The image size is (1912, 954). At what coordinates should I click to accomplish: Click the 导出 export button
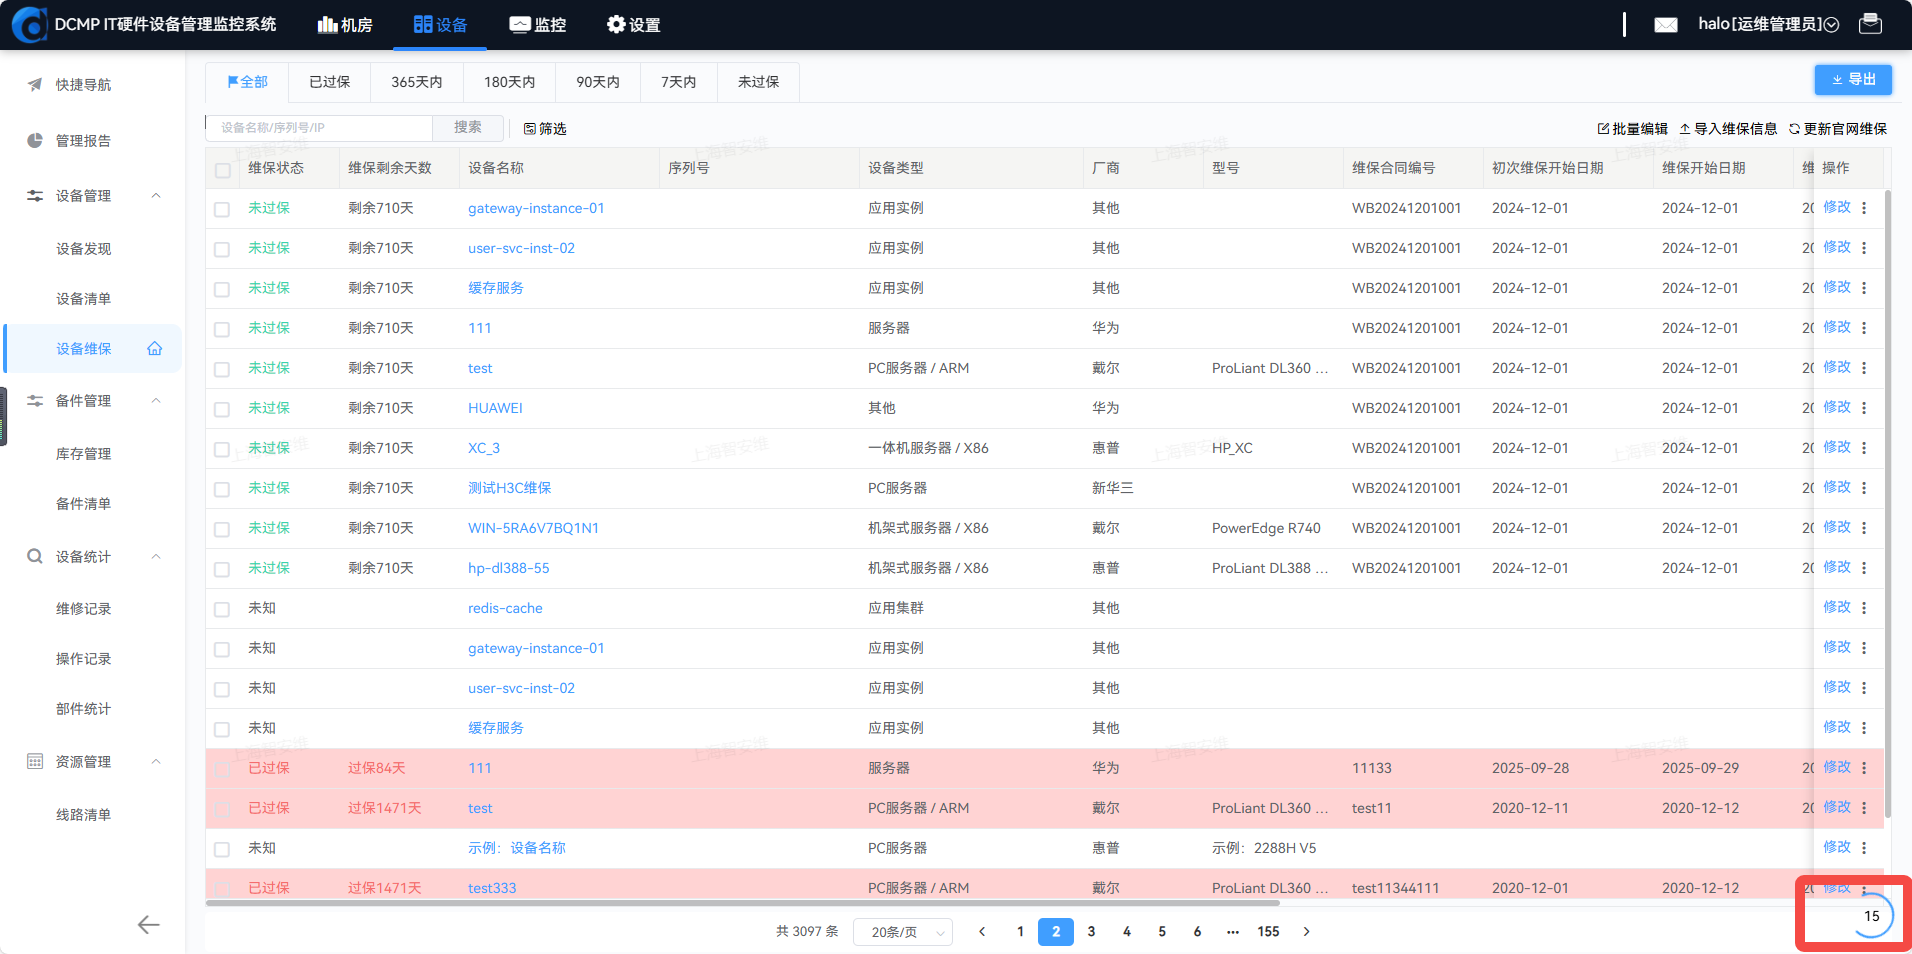point(1853,80)
